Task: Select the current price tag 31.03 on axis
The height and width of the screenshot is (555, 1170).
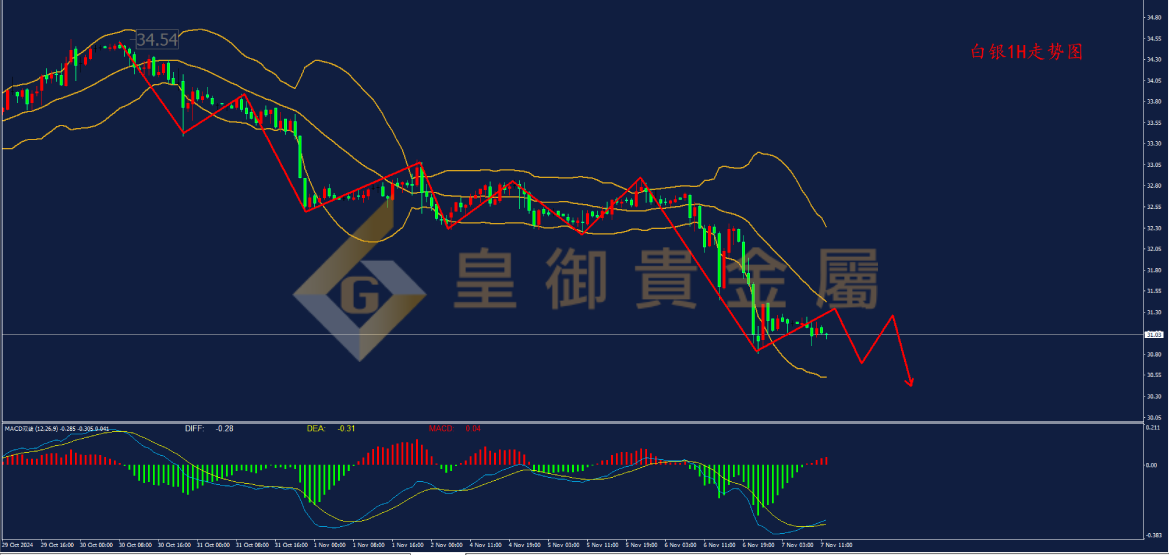Action: (1154, 335)
